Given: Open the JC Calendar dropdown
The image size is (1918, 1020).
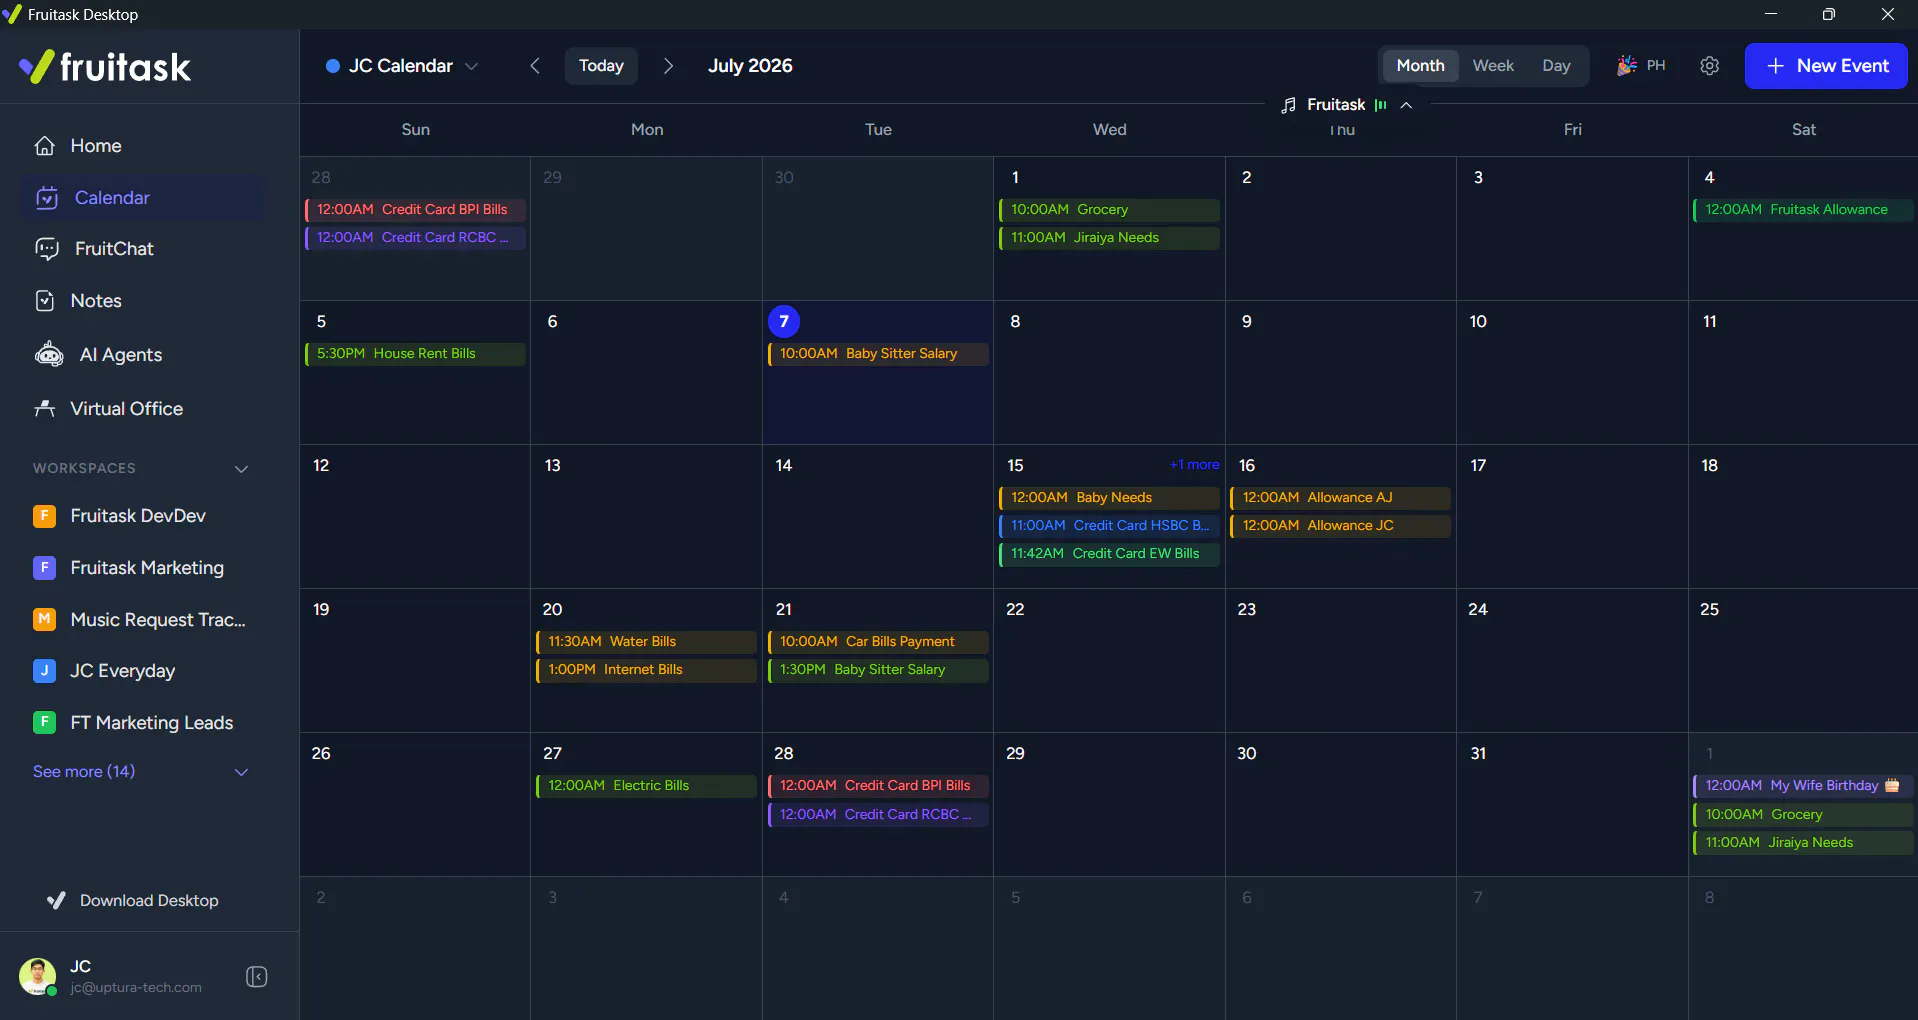Looking at the screenshot, I should click(402, 66).
